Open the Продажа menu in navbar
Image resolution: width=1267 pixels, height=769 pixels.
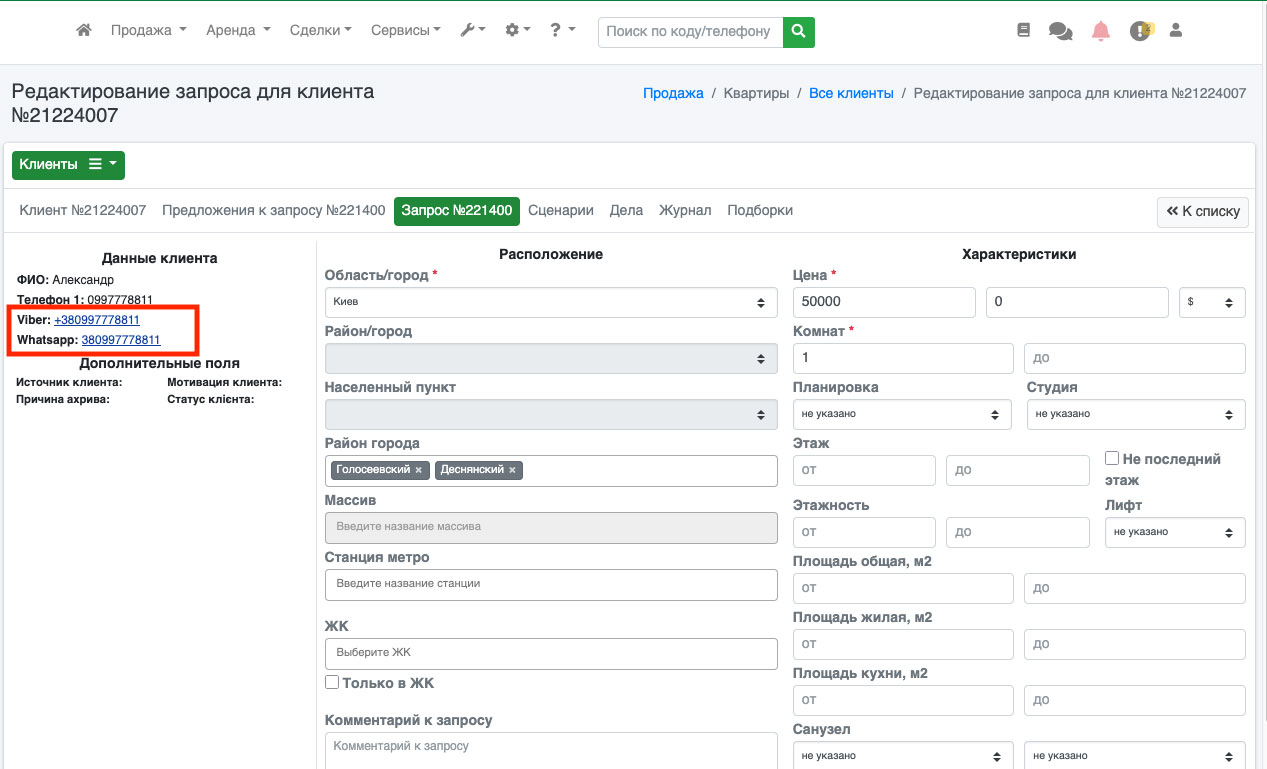[x=148, y=31]
